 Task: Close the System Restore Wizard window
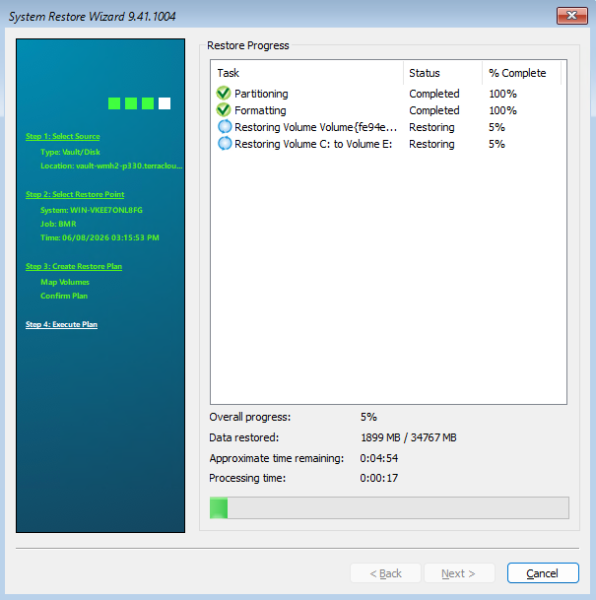pyautogui.click(x=572, y=16)
